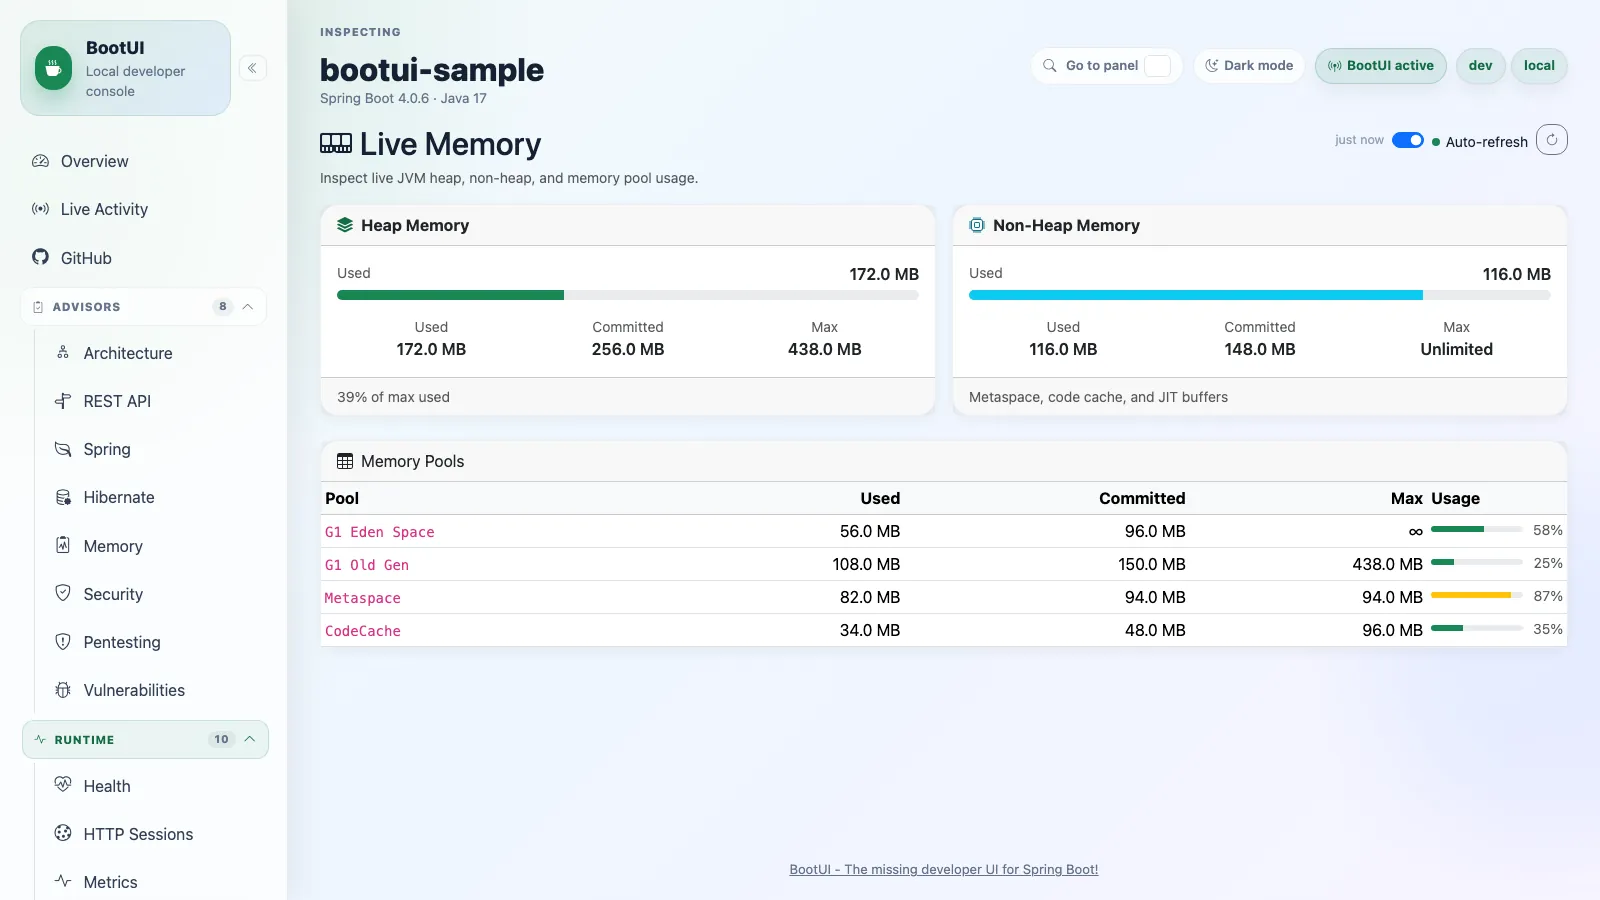
Task: Click the GitHub octocat icon
Action: (40, 257)
